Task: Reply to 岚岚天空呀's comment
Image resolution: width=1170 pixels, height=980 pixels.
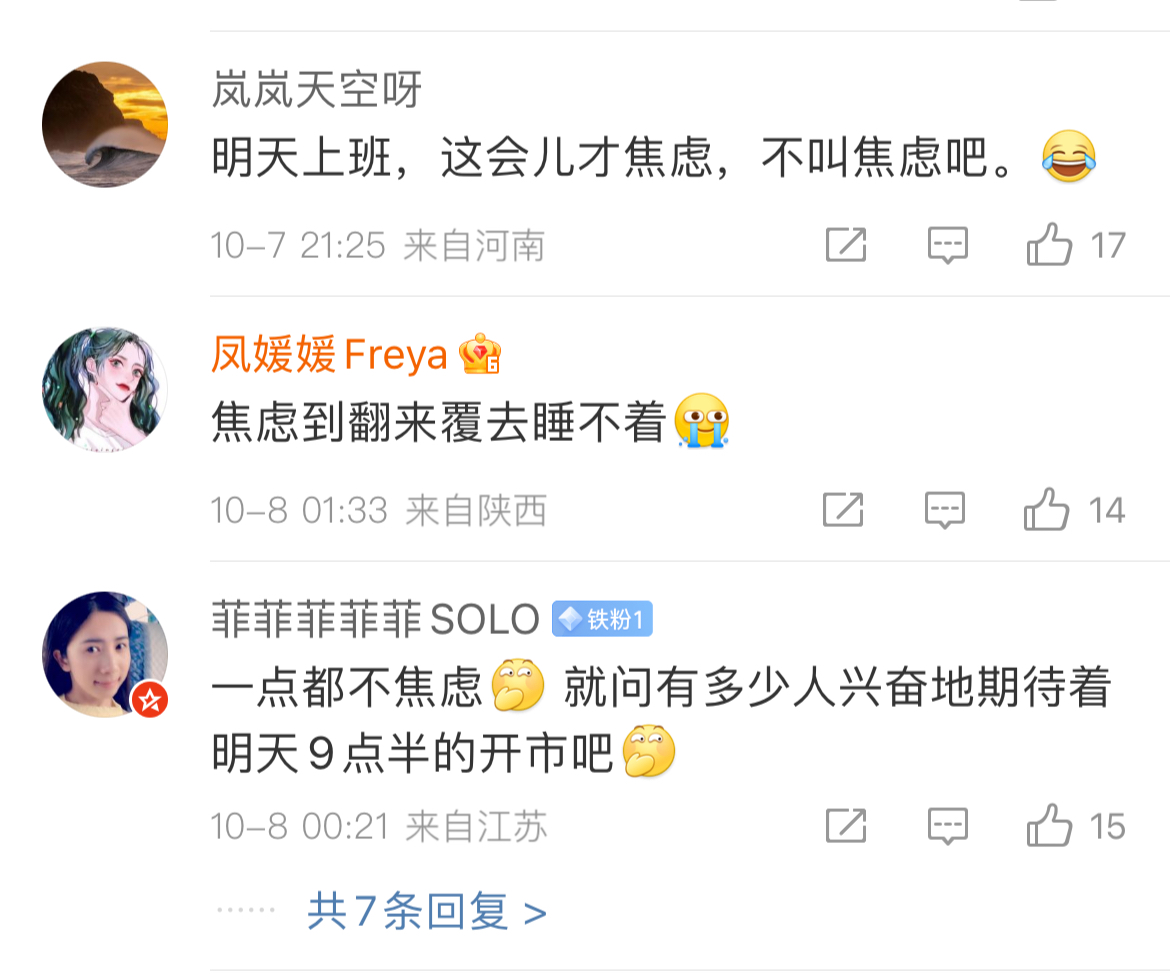Action: (947, 245)
